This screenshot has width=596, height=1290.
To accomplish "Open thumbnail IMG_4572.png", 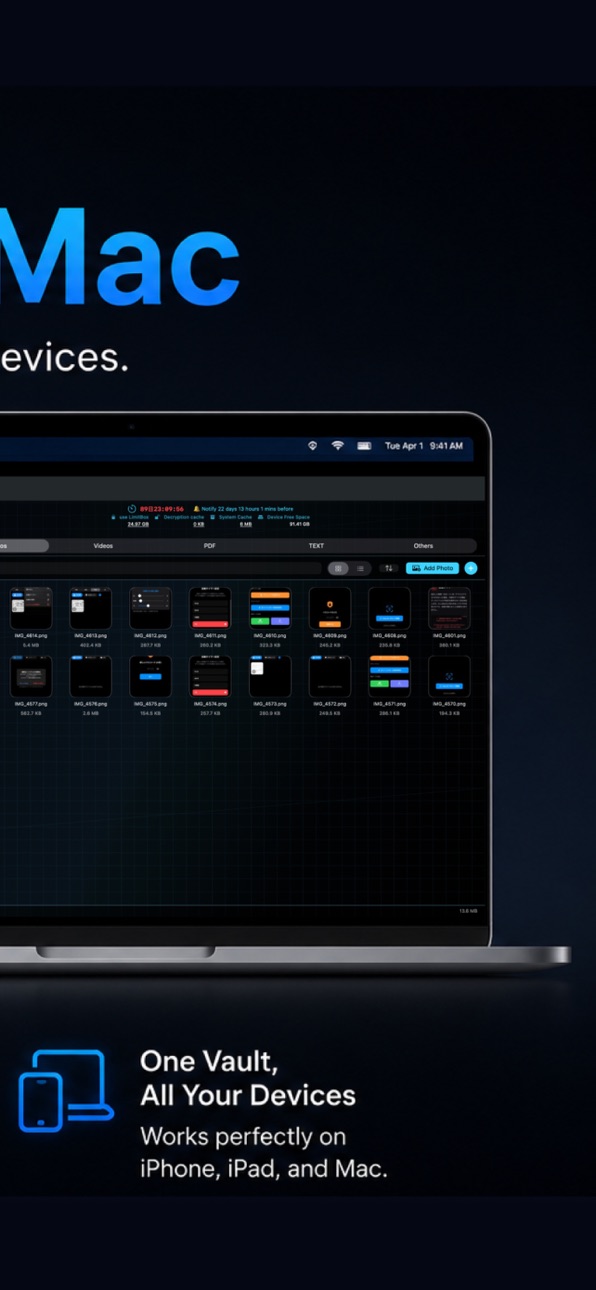I will point(330,677).
